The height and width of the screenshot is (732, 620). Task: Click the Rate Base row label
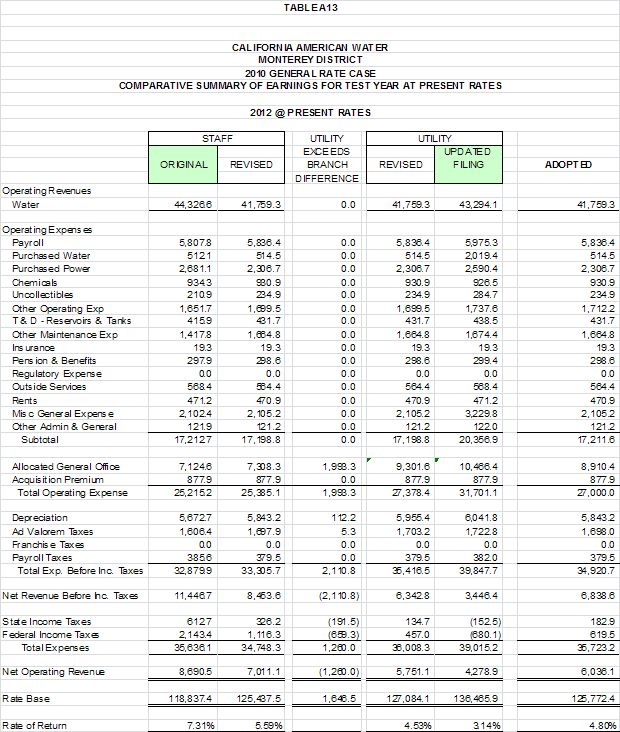click(x=27, y=698)
